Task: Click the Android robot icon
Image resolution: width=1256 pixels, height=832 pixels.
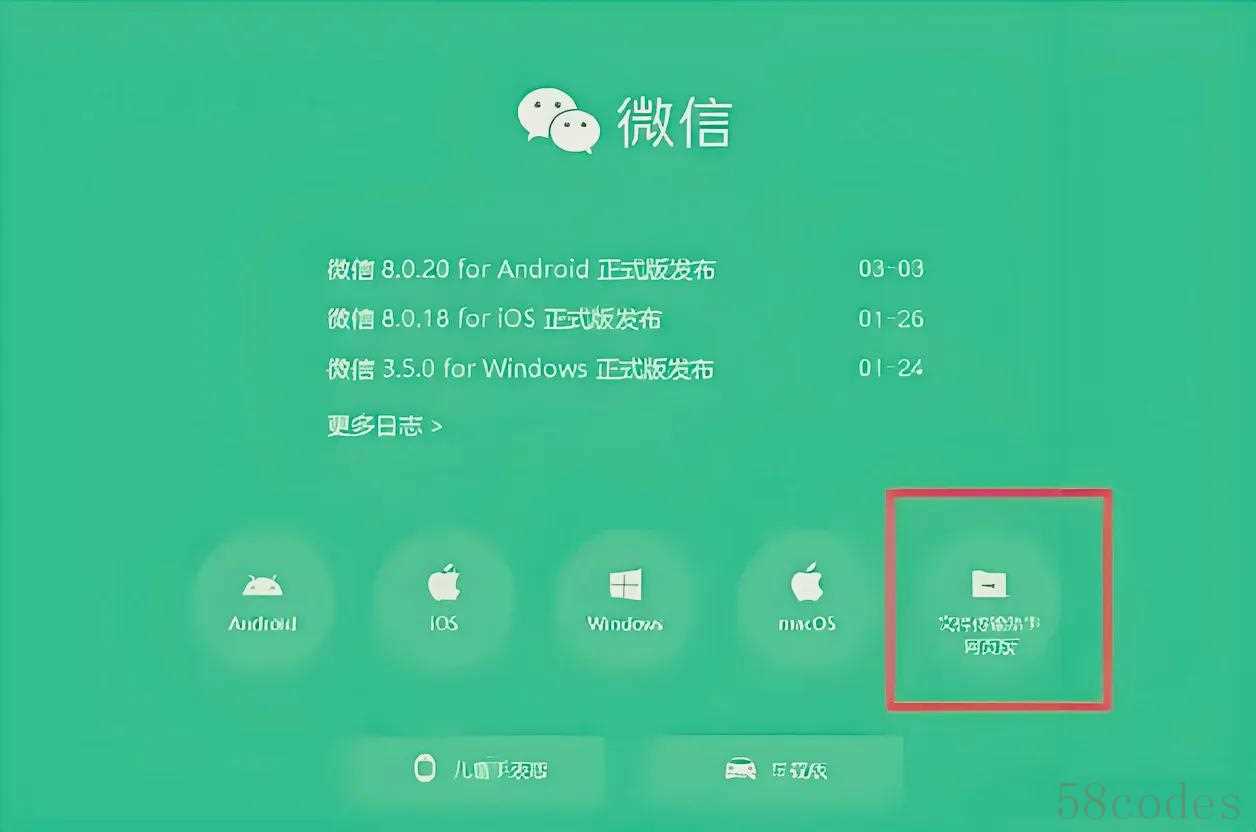Action: [x=263, y=585]
